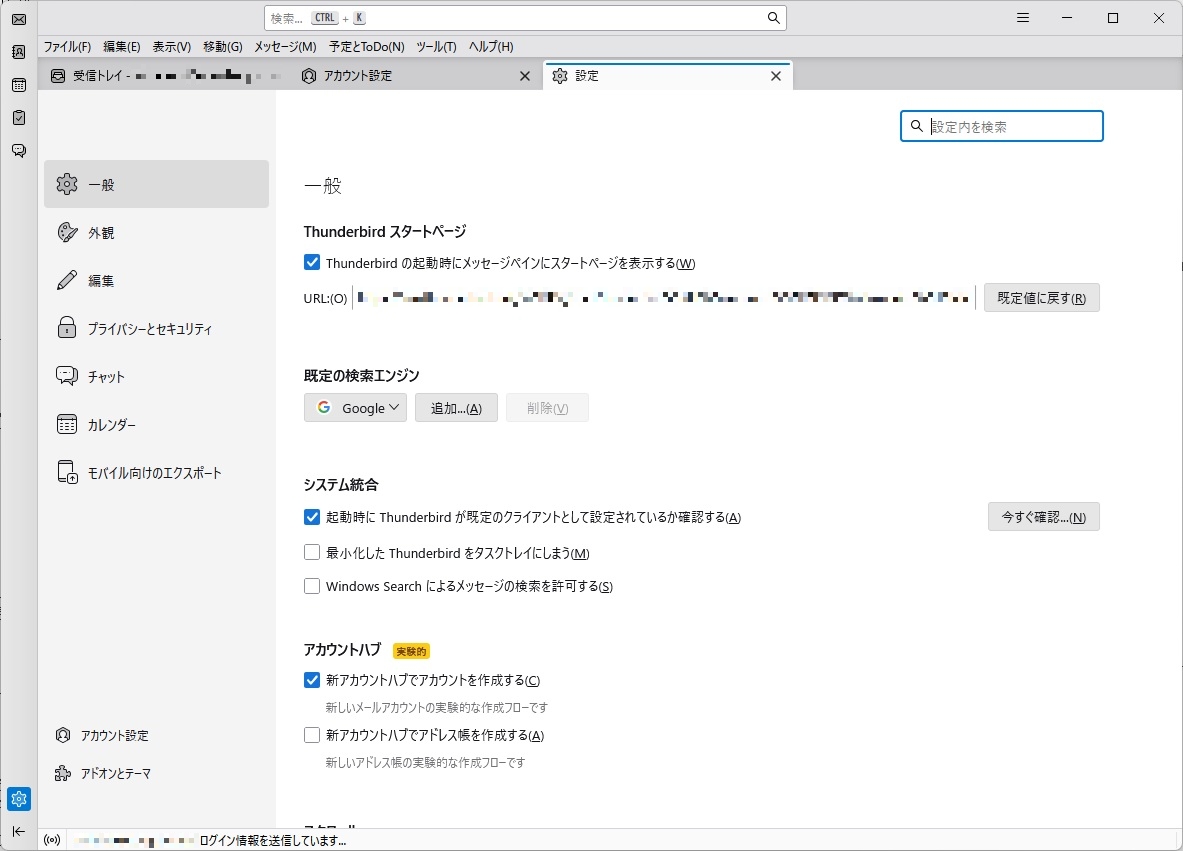The height and width of the screenshot is (851, 1183).
Task: Toggle 新アカウントハブでアカウントを作成する checkbox
Action: [x=312, y=680]
